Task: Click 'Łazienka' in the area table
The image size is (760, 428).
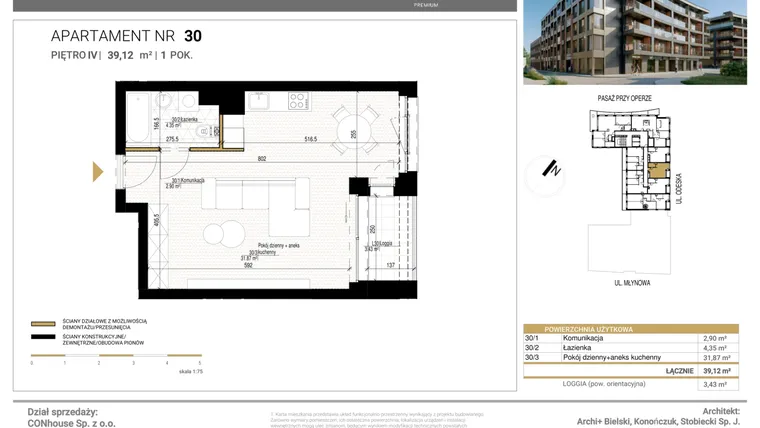Action: [577, 348]
